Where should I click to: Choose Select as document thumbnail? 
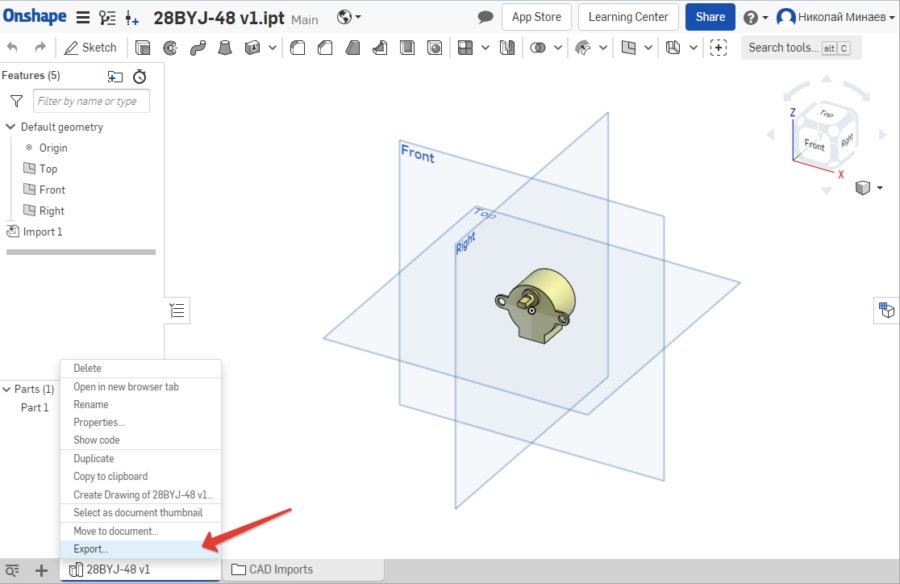(141, 513)
